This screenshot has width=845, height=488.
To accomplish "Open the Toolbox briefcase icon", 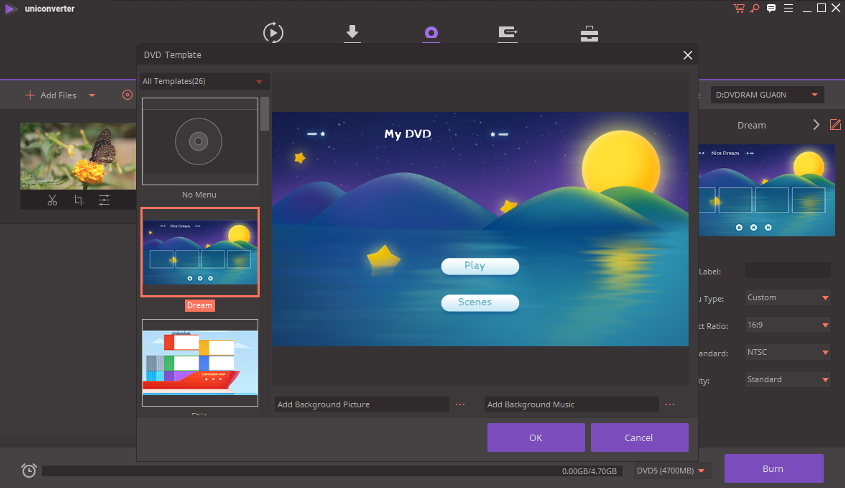I will pyautogui.click(x=589, y=33).
